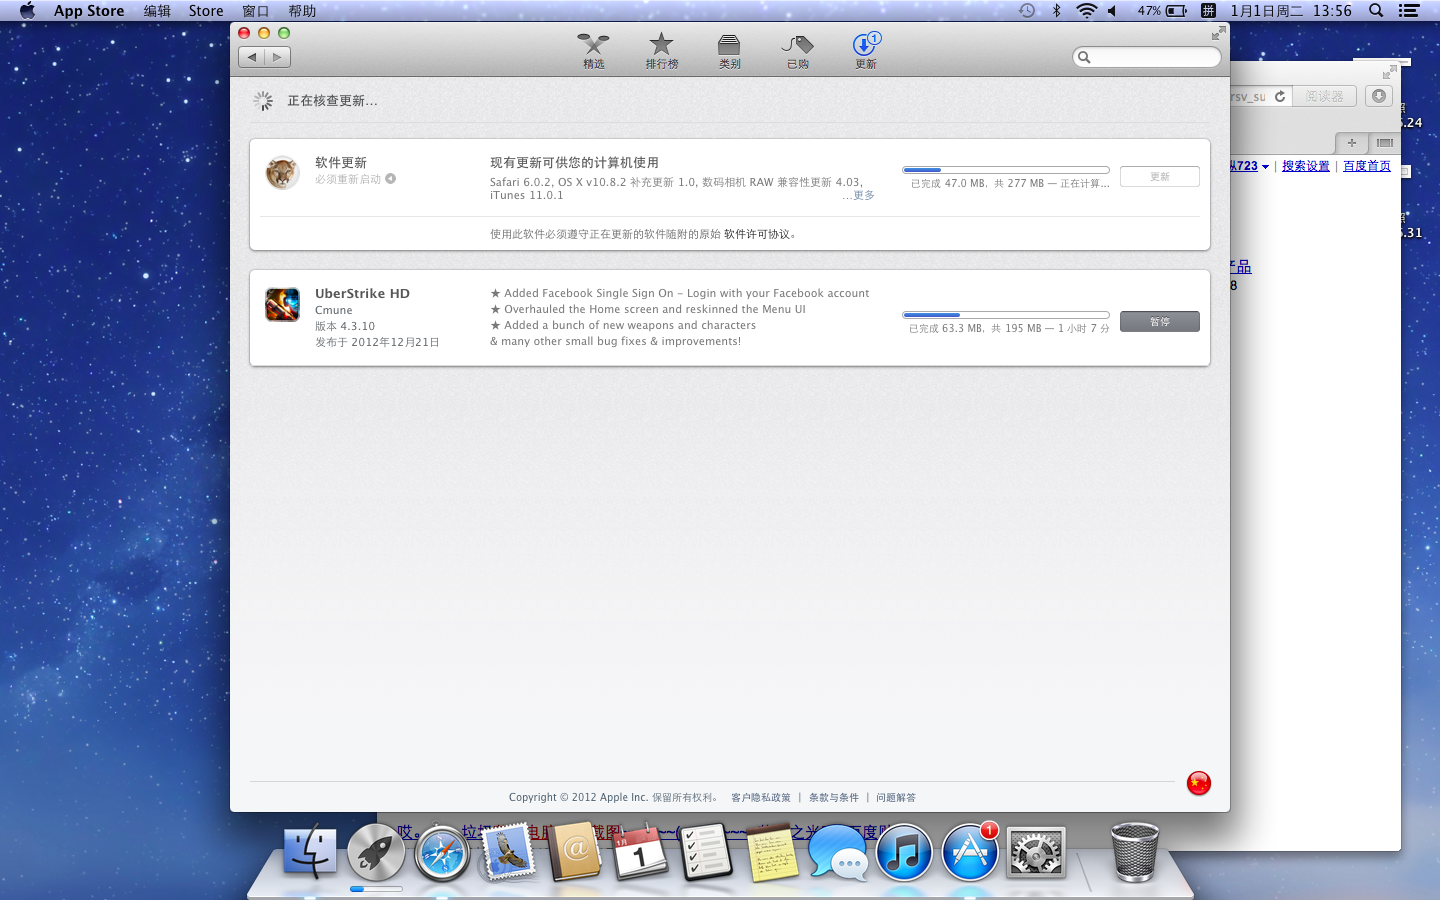Select the Updates (更新) toolbar icon
Image resolution: width=1440 pixels, height=900 pixels.
coord(865,50)
